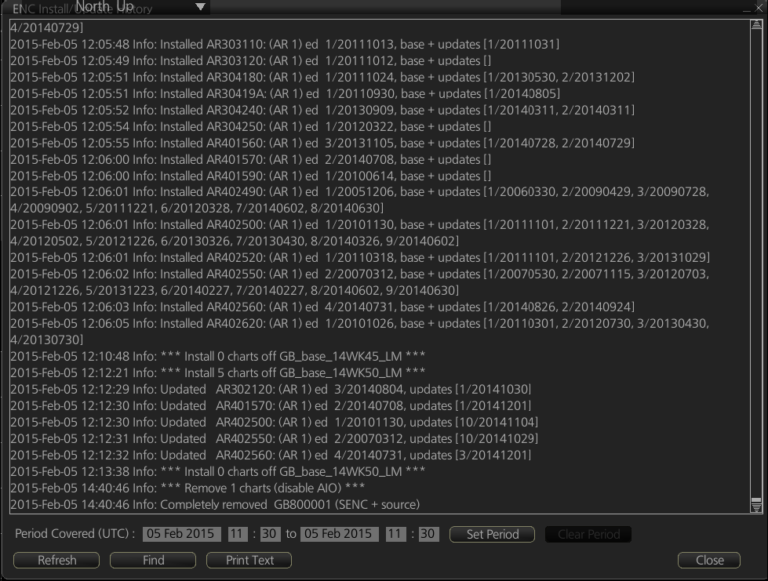Image resolution: width=768 pixels, height=581 pixels.
Task: Click the scrollbar down arrow in log
Action: tap(757, 506)
